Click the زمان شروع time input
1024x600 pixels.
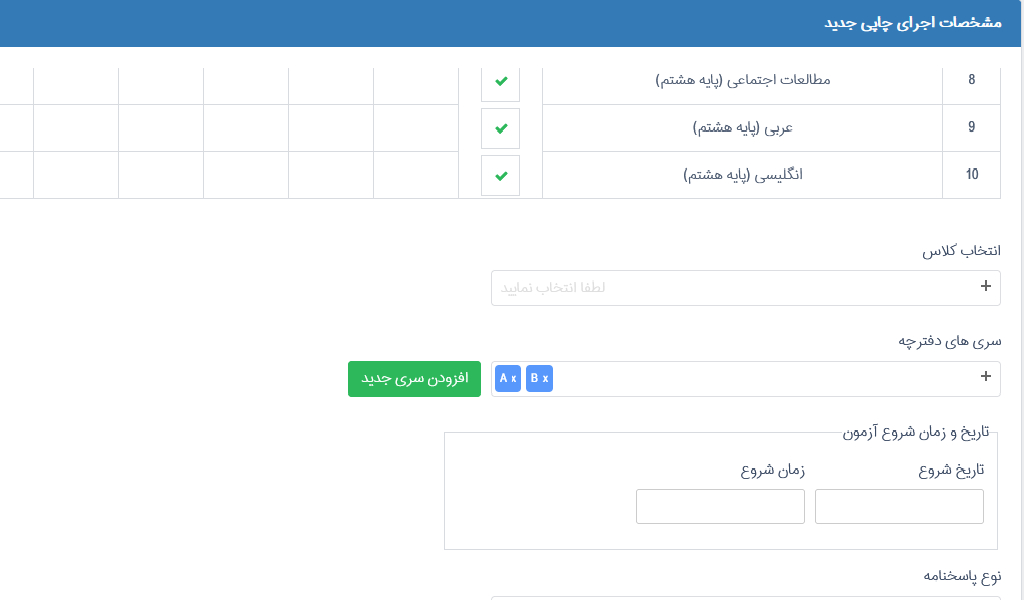pyautogui.click(x=720, y=506)
